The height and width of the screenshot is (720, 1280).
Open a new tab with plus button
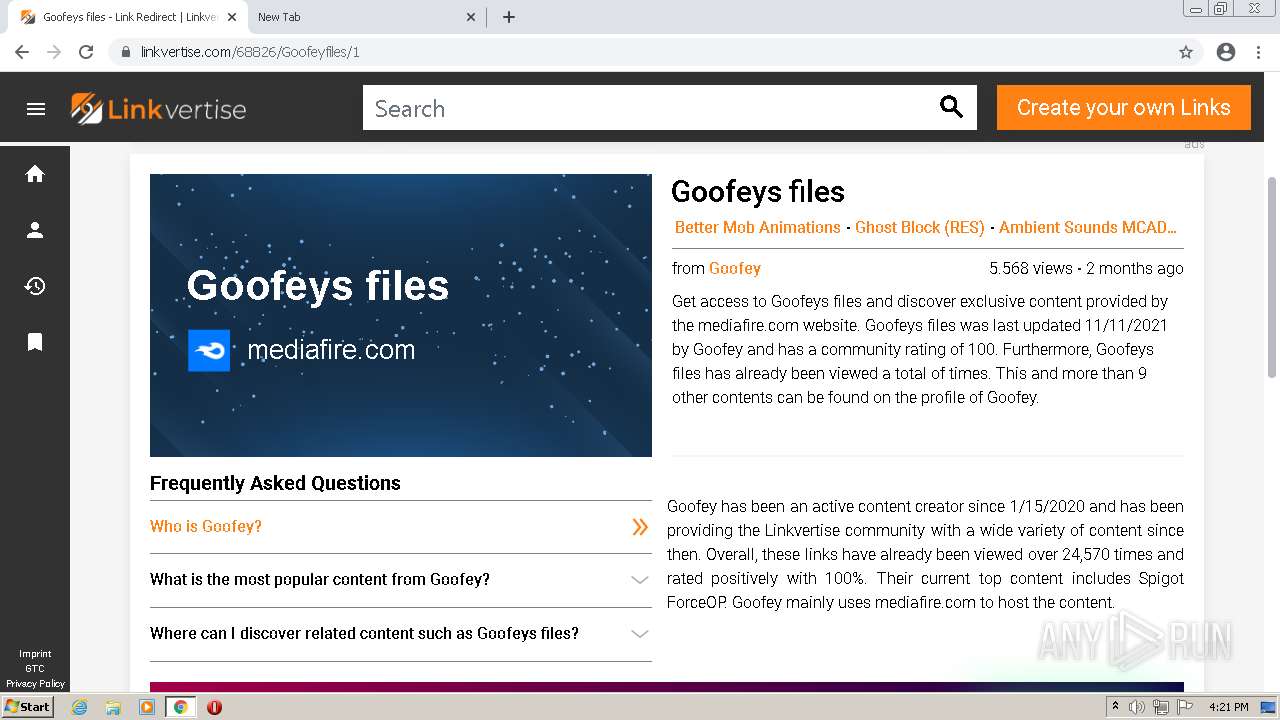click(x=509, y=17)
